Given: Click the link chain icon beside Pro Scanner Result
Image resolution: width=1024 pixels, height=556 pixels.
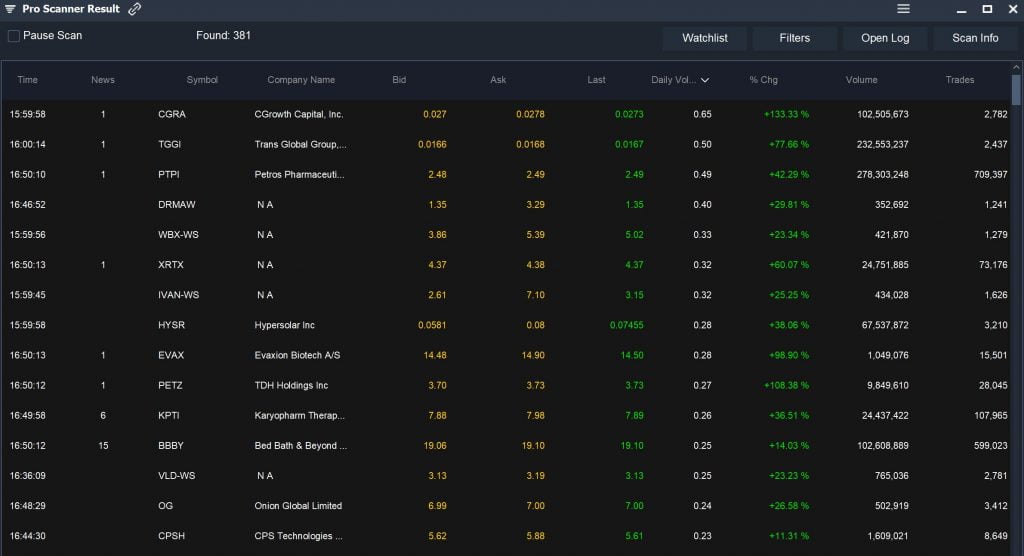Looking at the screenshot, I should coord(135,9).
